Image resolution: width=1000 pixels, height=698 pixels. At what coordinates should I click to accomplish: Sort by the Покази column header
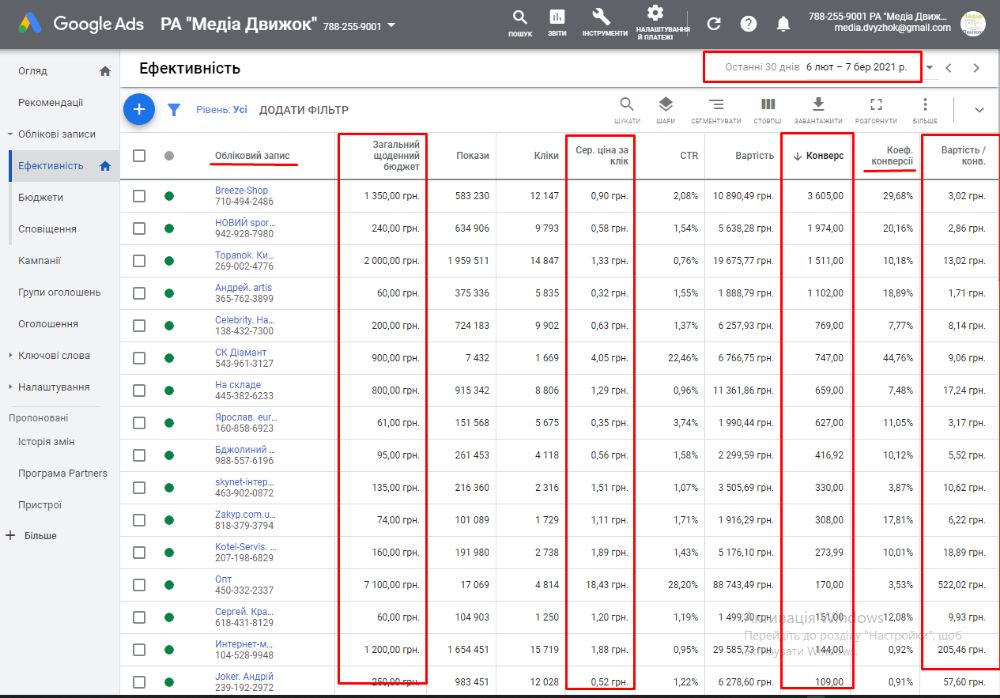[473, 156]
